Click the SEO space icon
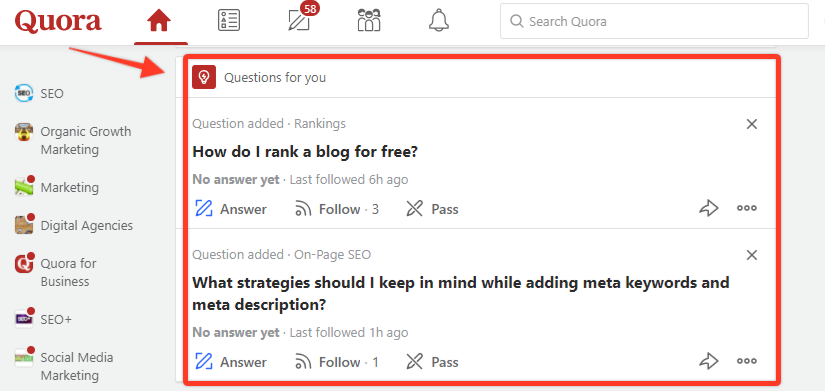 [24, 93]
